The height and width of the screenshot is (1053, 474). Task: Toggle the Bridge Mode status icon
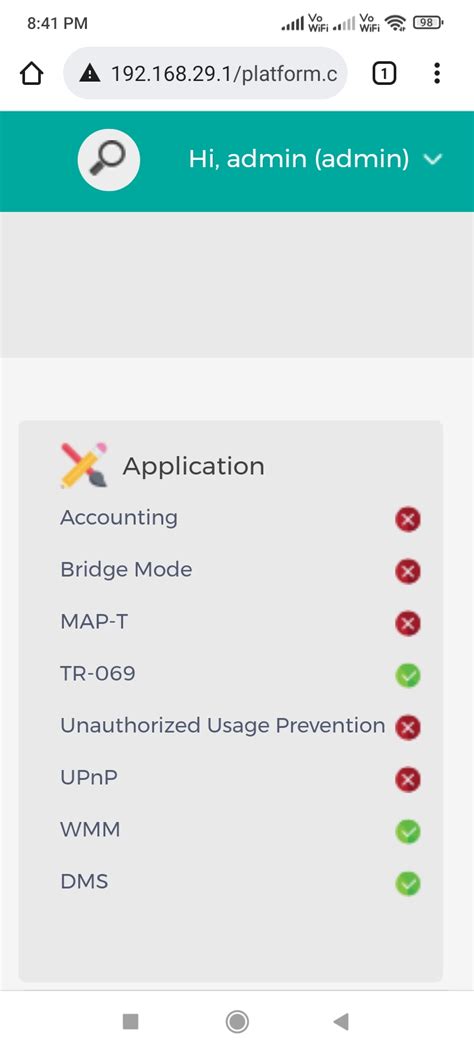(408, 571)
